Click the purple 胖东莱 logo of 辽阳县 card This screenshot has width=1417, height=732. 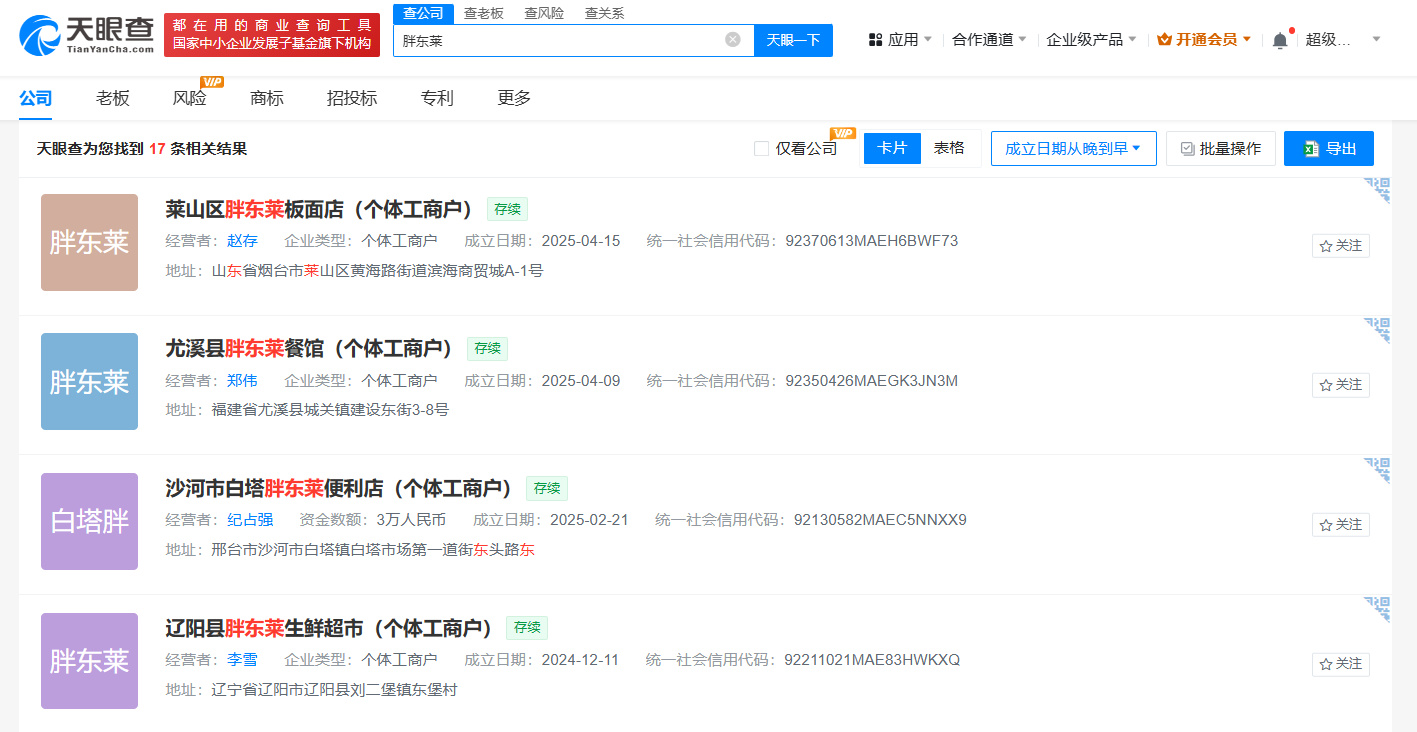tap(89, 661)
